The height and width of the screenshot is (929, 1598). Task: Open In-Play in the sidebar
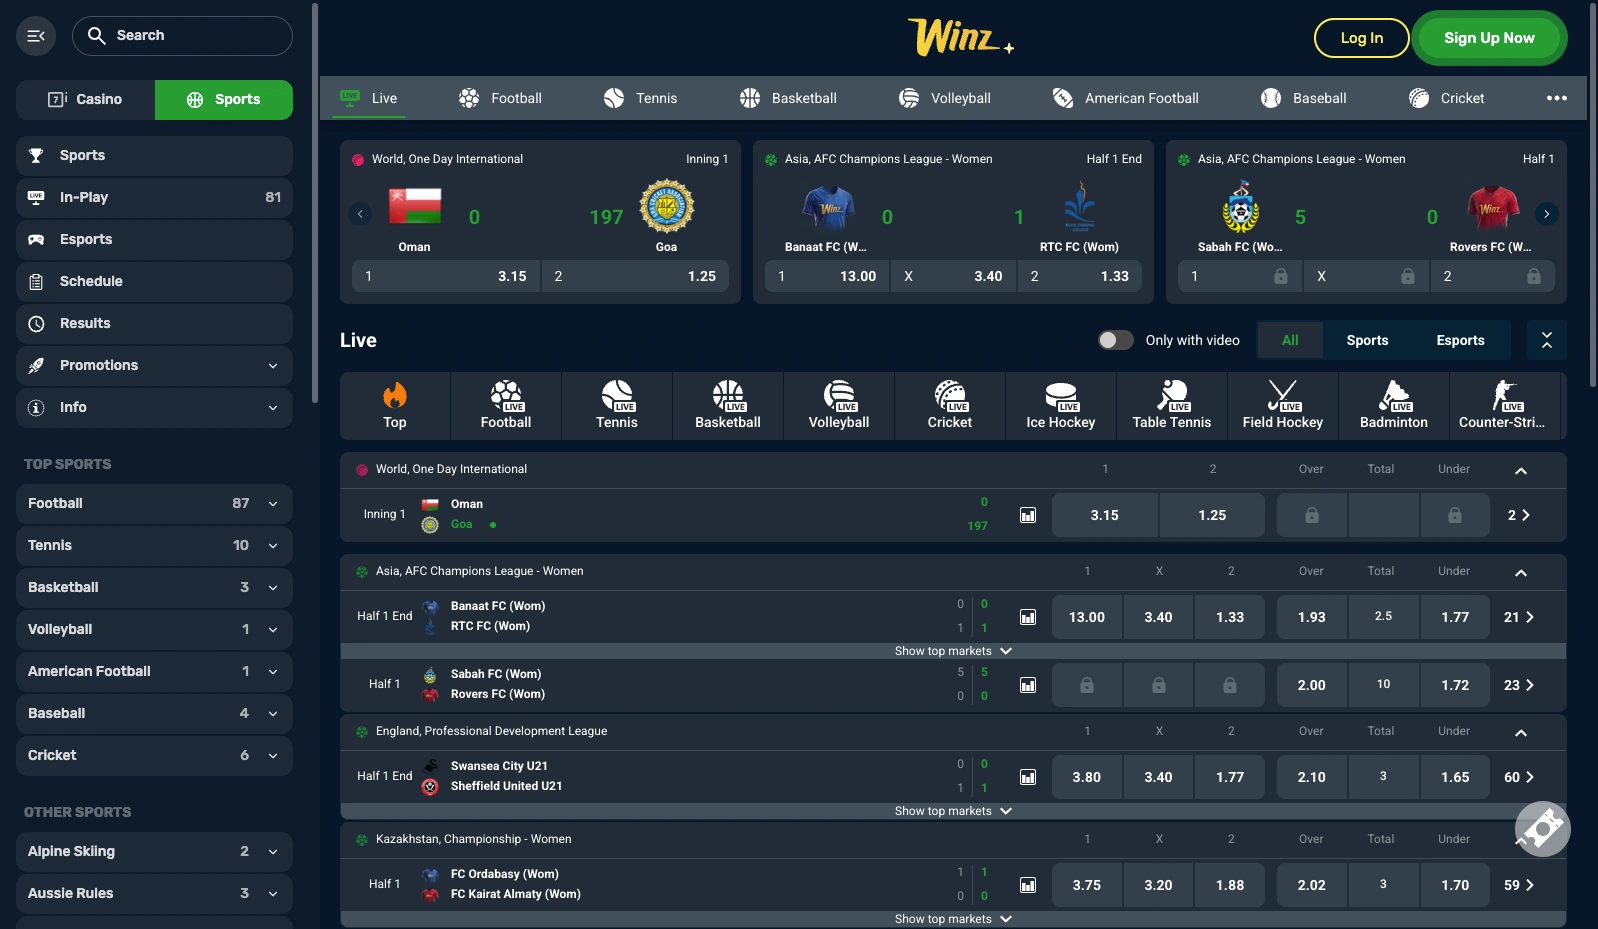click(154, 197)
